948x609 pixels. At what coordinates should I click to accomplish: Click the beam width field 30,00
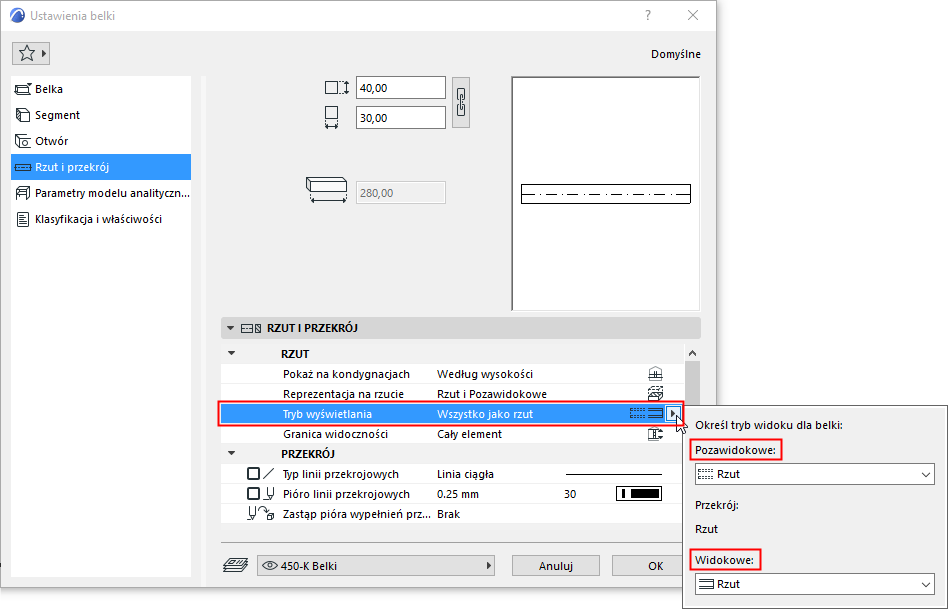tap(401, 118)
